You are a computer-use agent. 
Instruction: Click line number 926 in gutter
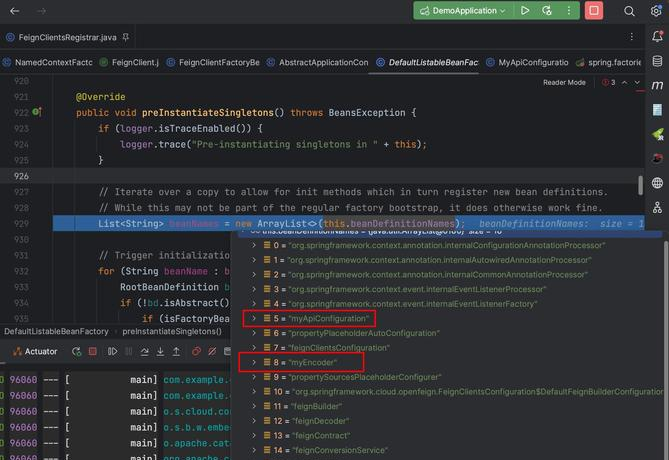pos(21,176)
